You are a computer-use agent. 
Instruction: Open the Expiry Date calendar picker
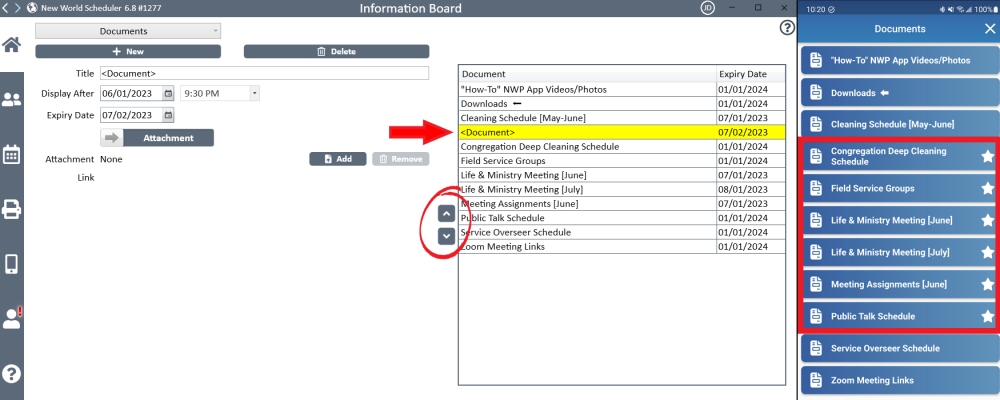pyautogui.click(x=168, y=115)
